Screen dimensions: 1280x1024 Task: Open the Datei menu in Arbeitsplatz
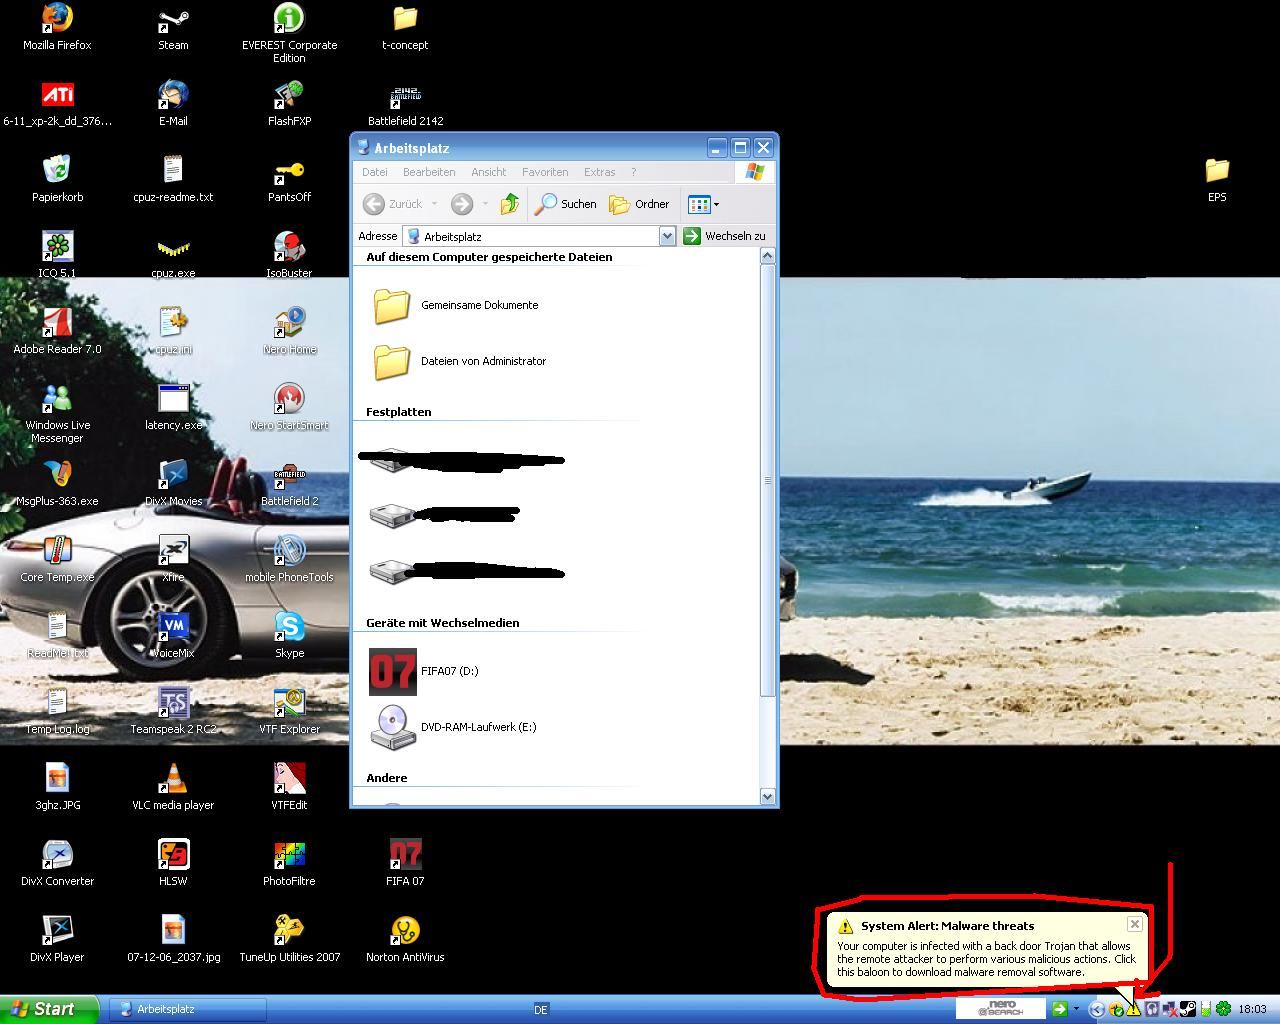pos(375,172)
